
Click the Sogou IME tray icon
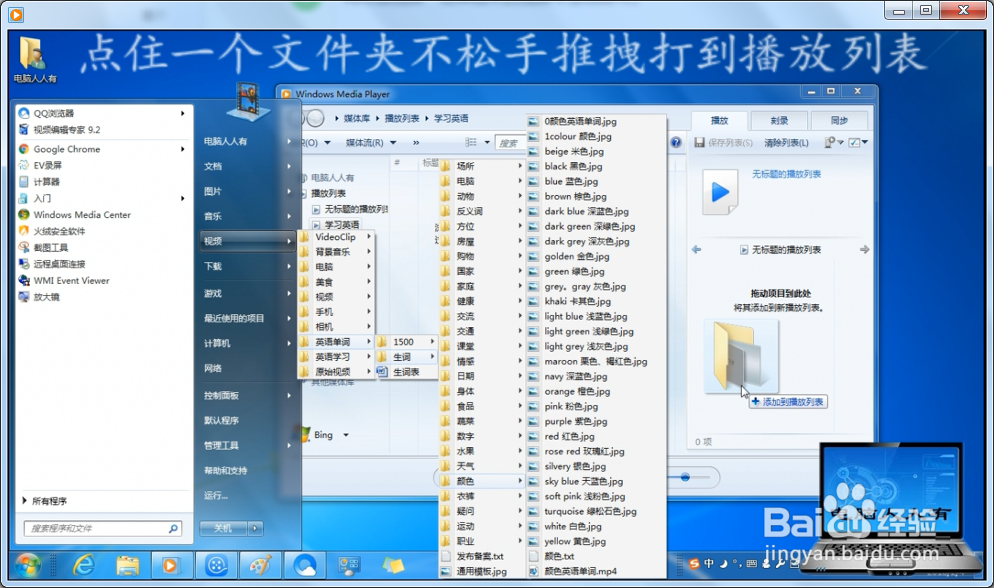coord(694,563)
